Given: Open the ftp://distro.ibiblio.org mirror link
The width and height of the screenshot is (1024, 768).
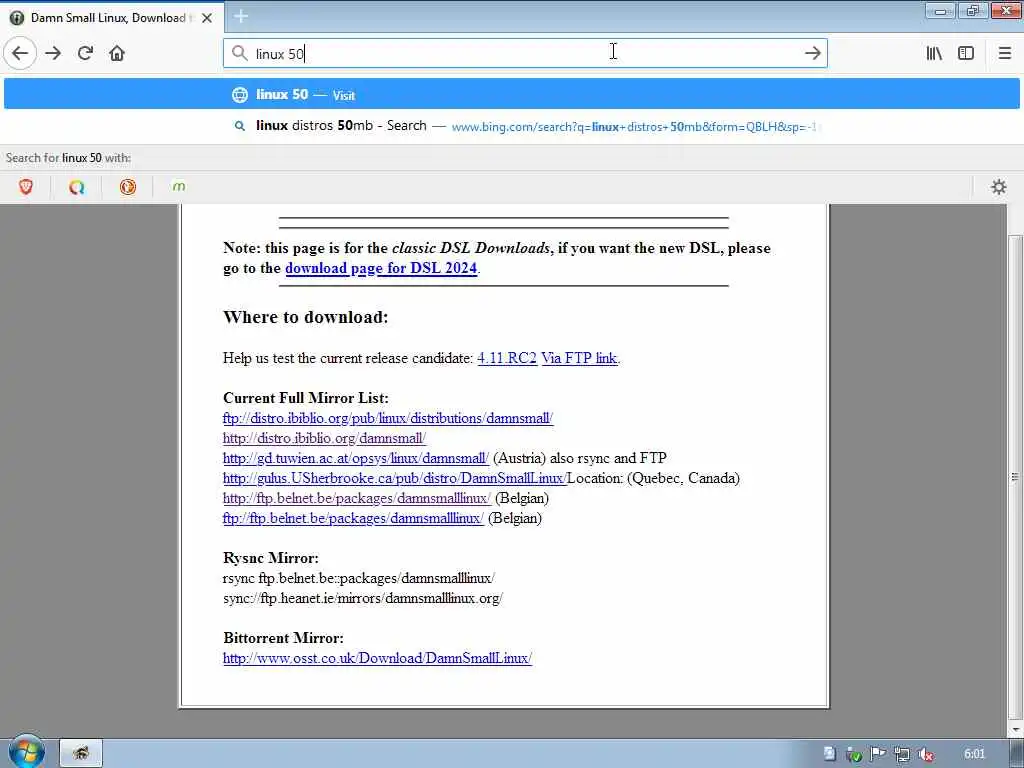Looking at the screenshot, I should [388, 418].
